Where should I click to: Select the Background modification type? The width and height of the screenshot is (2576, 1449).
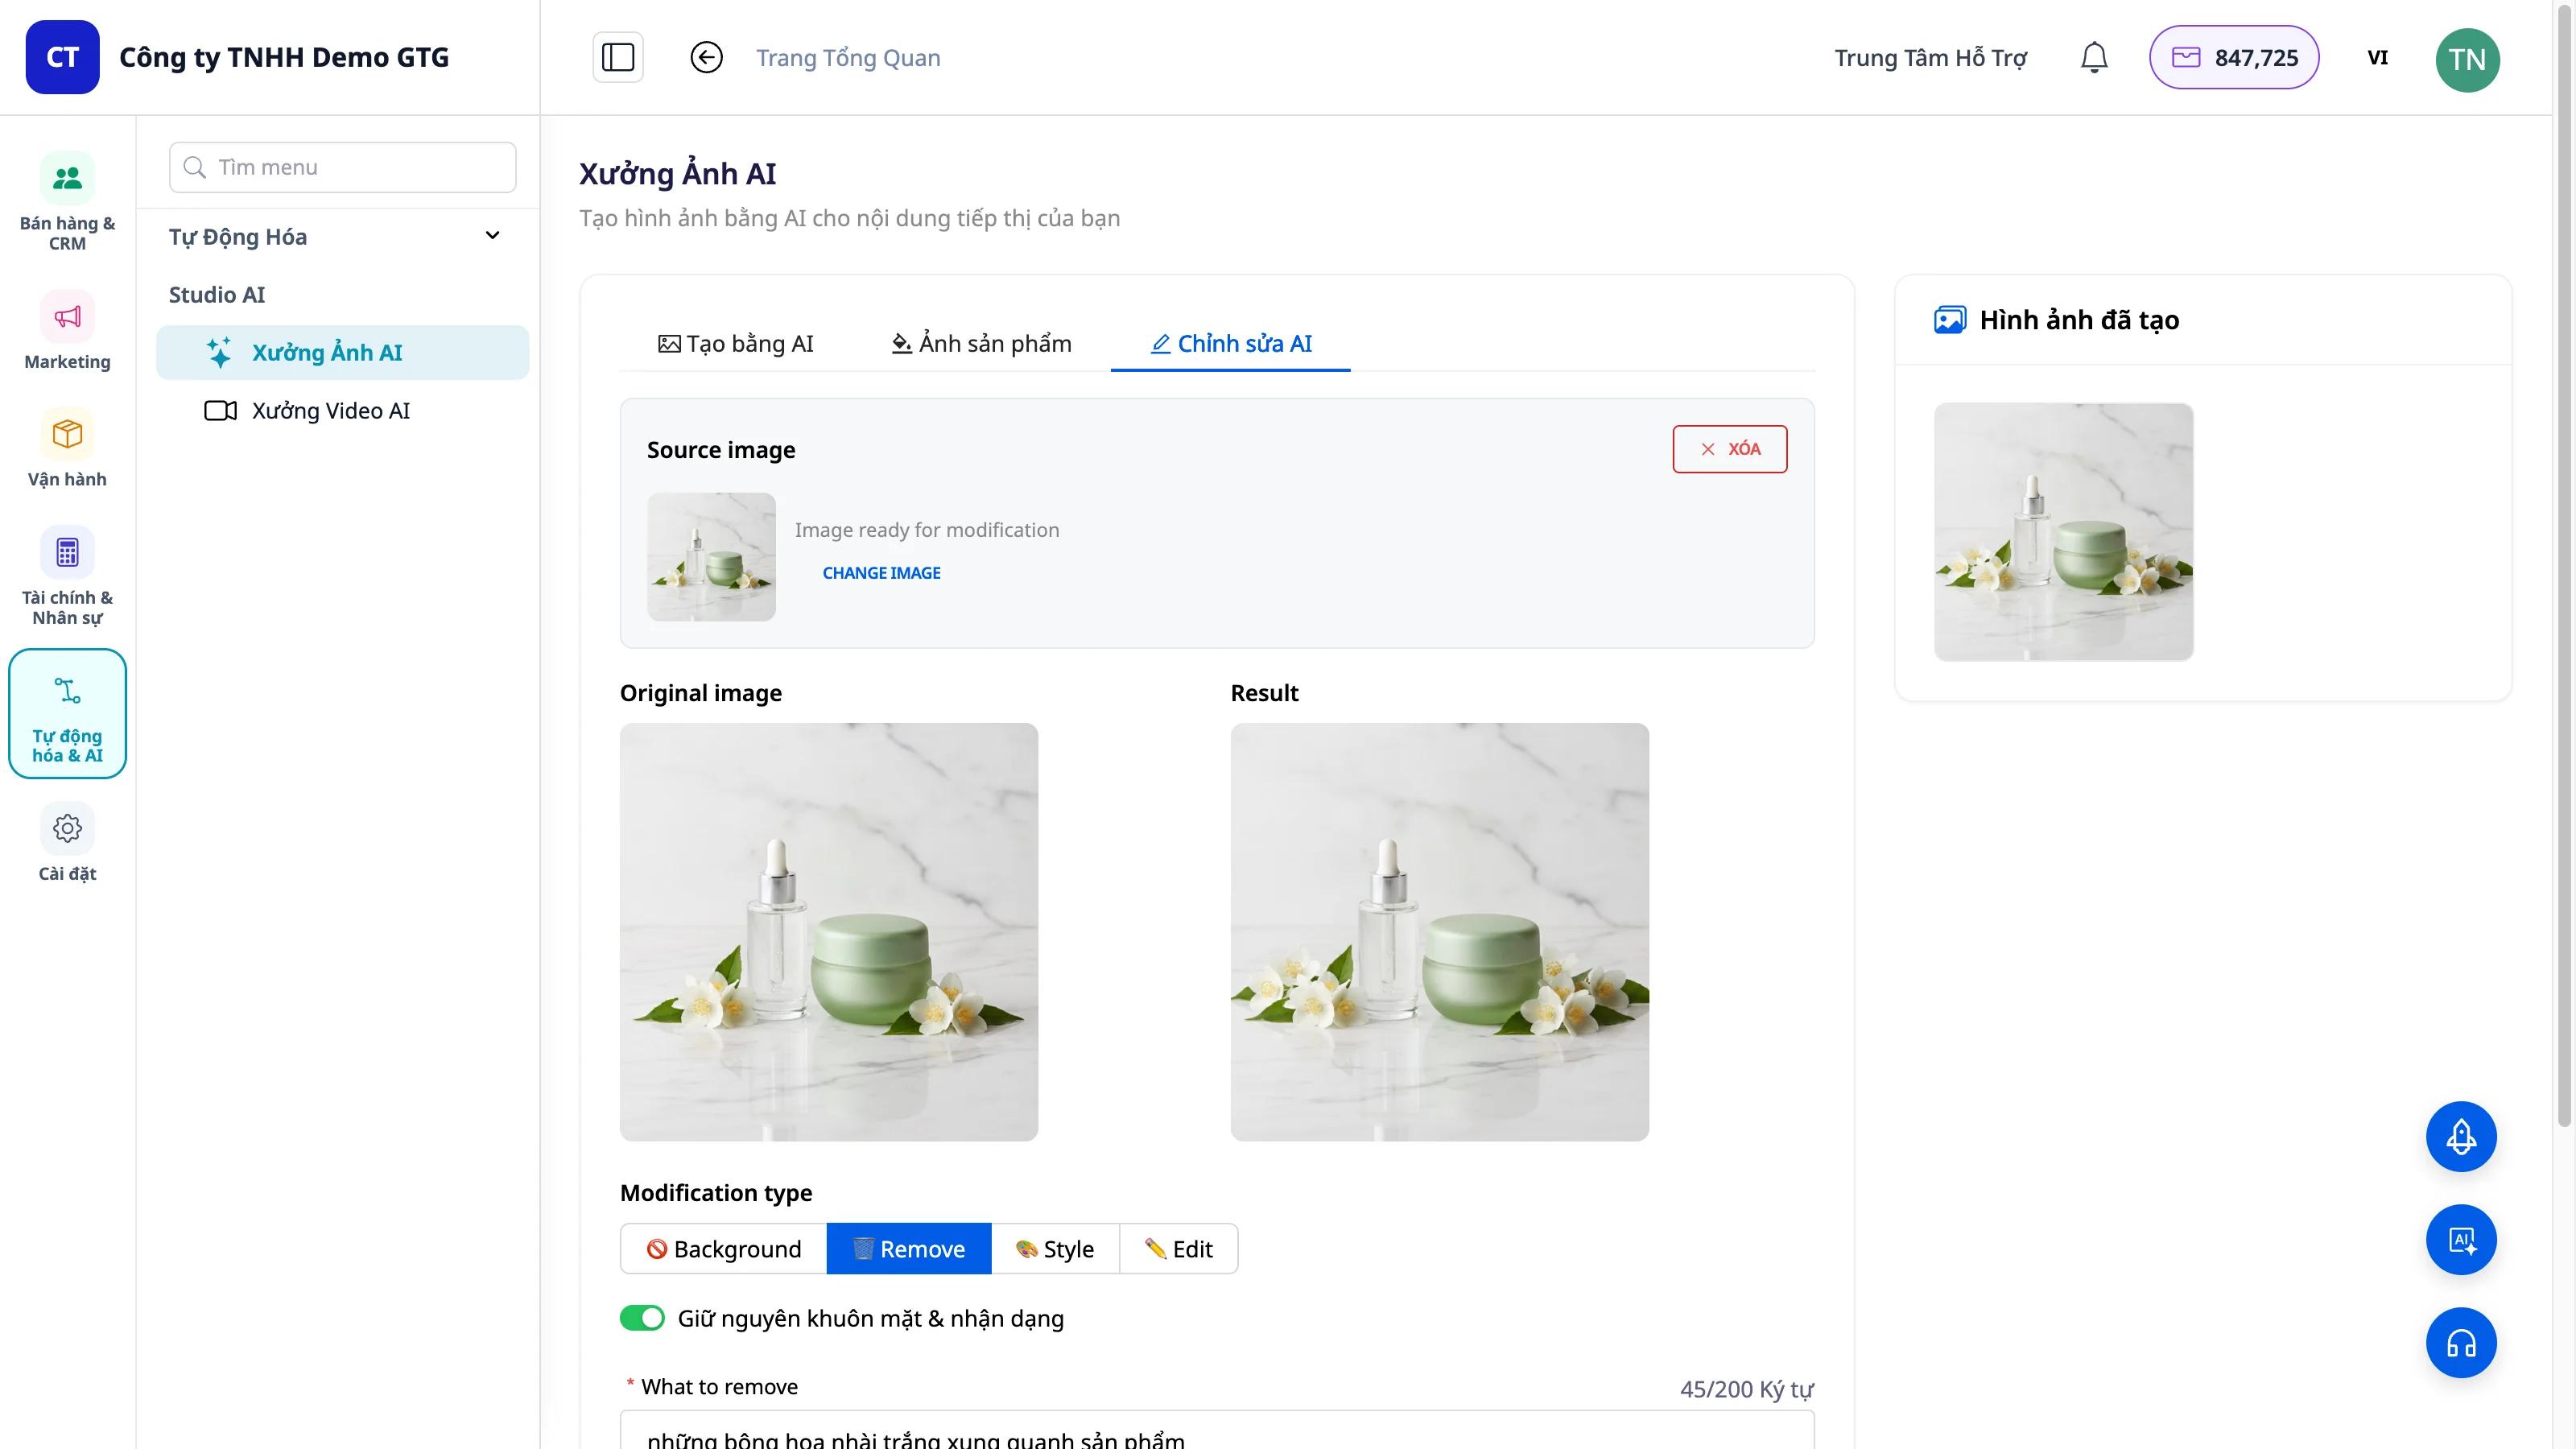tap(724, 1248)
